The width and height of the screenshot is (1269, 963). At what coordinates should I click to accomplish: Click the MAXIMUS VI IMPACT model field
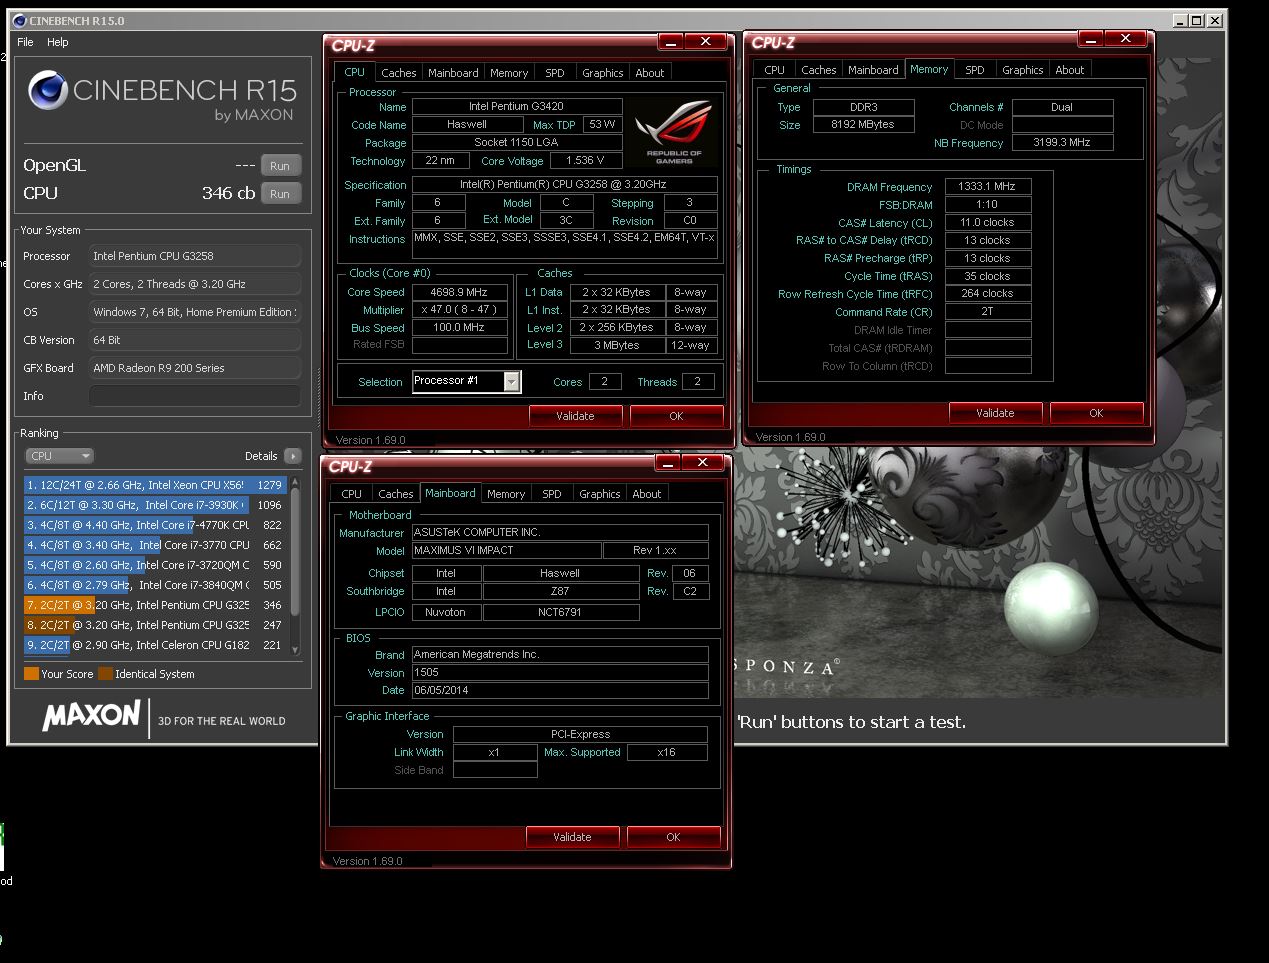click(x=506, y=550)
